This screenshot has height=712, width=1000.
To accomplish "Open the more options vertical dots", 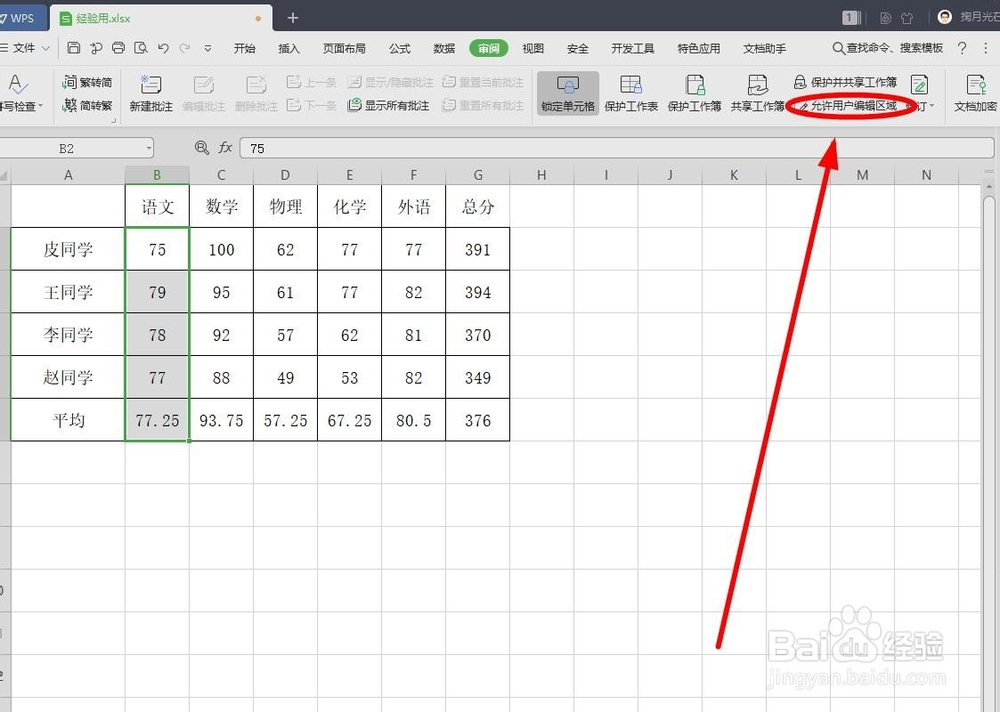I will [985, 48].
